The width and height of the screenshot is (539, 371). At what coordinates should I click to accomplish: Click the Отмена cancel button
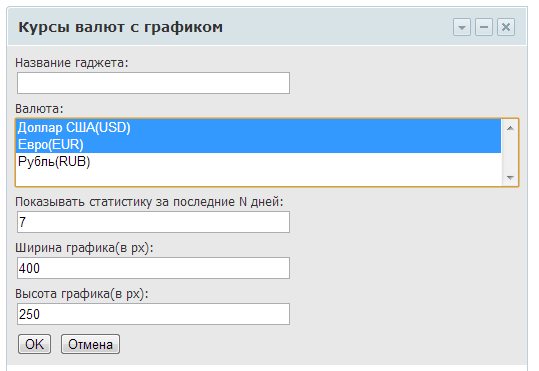click(90, 344)
